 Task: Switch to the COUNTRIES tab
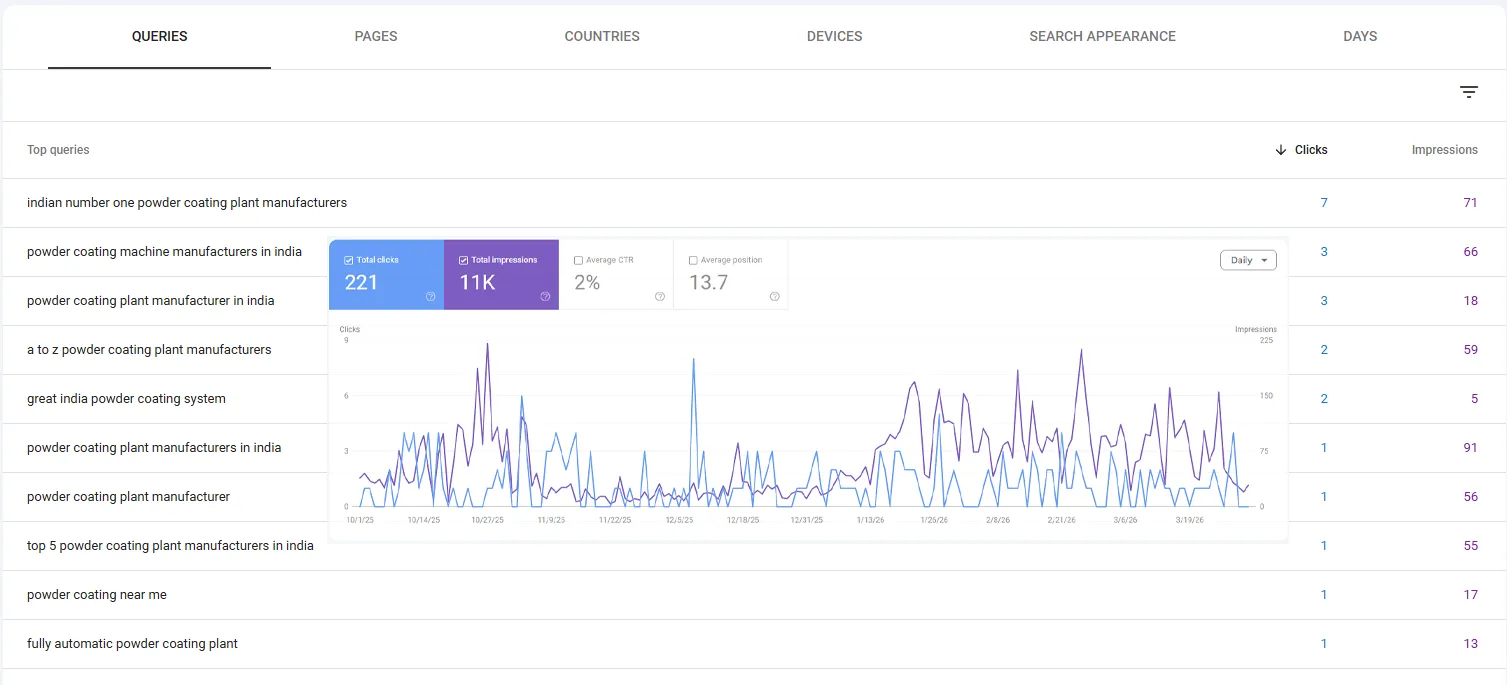click(601, 36)
